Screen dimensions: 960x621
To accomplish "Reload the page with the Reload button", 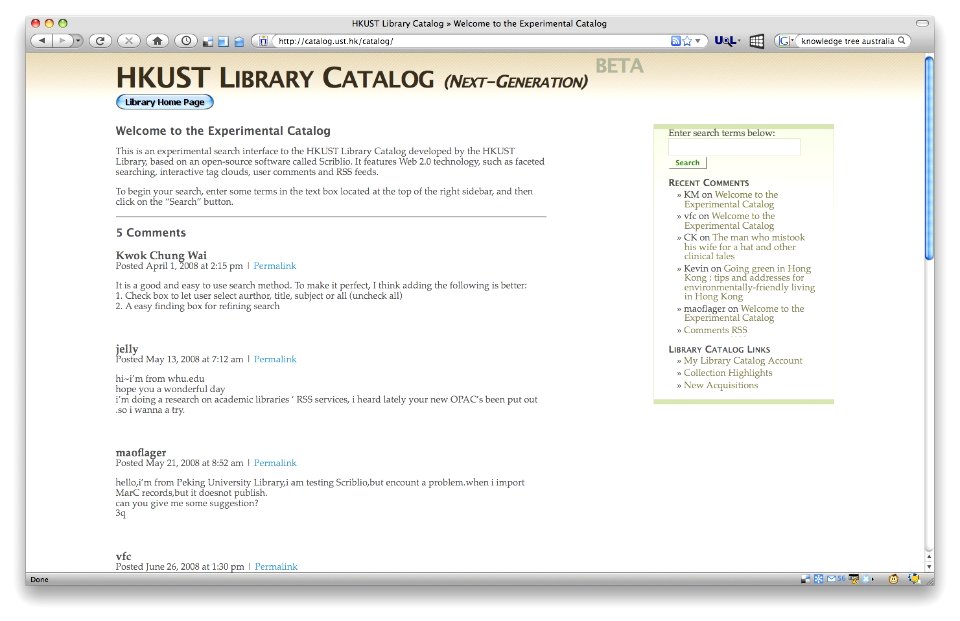I will [x=100, y=41].
